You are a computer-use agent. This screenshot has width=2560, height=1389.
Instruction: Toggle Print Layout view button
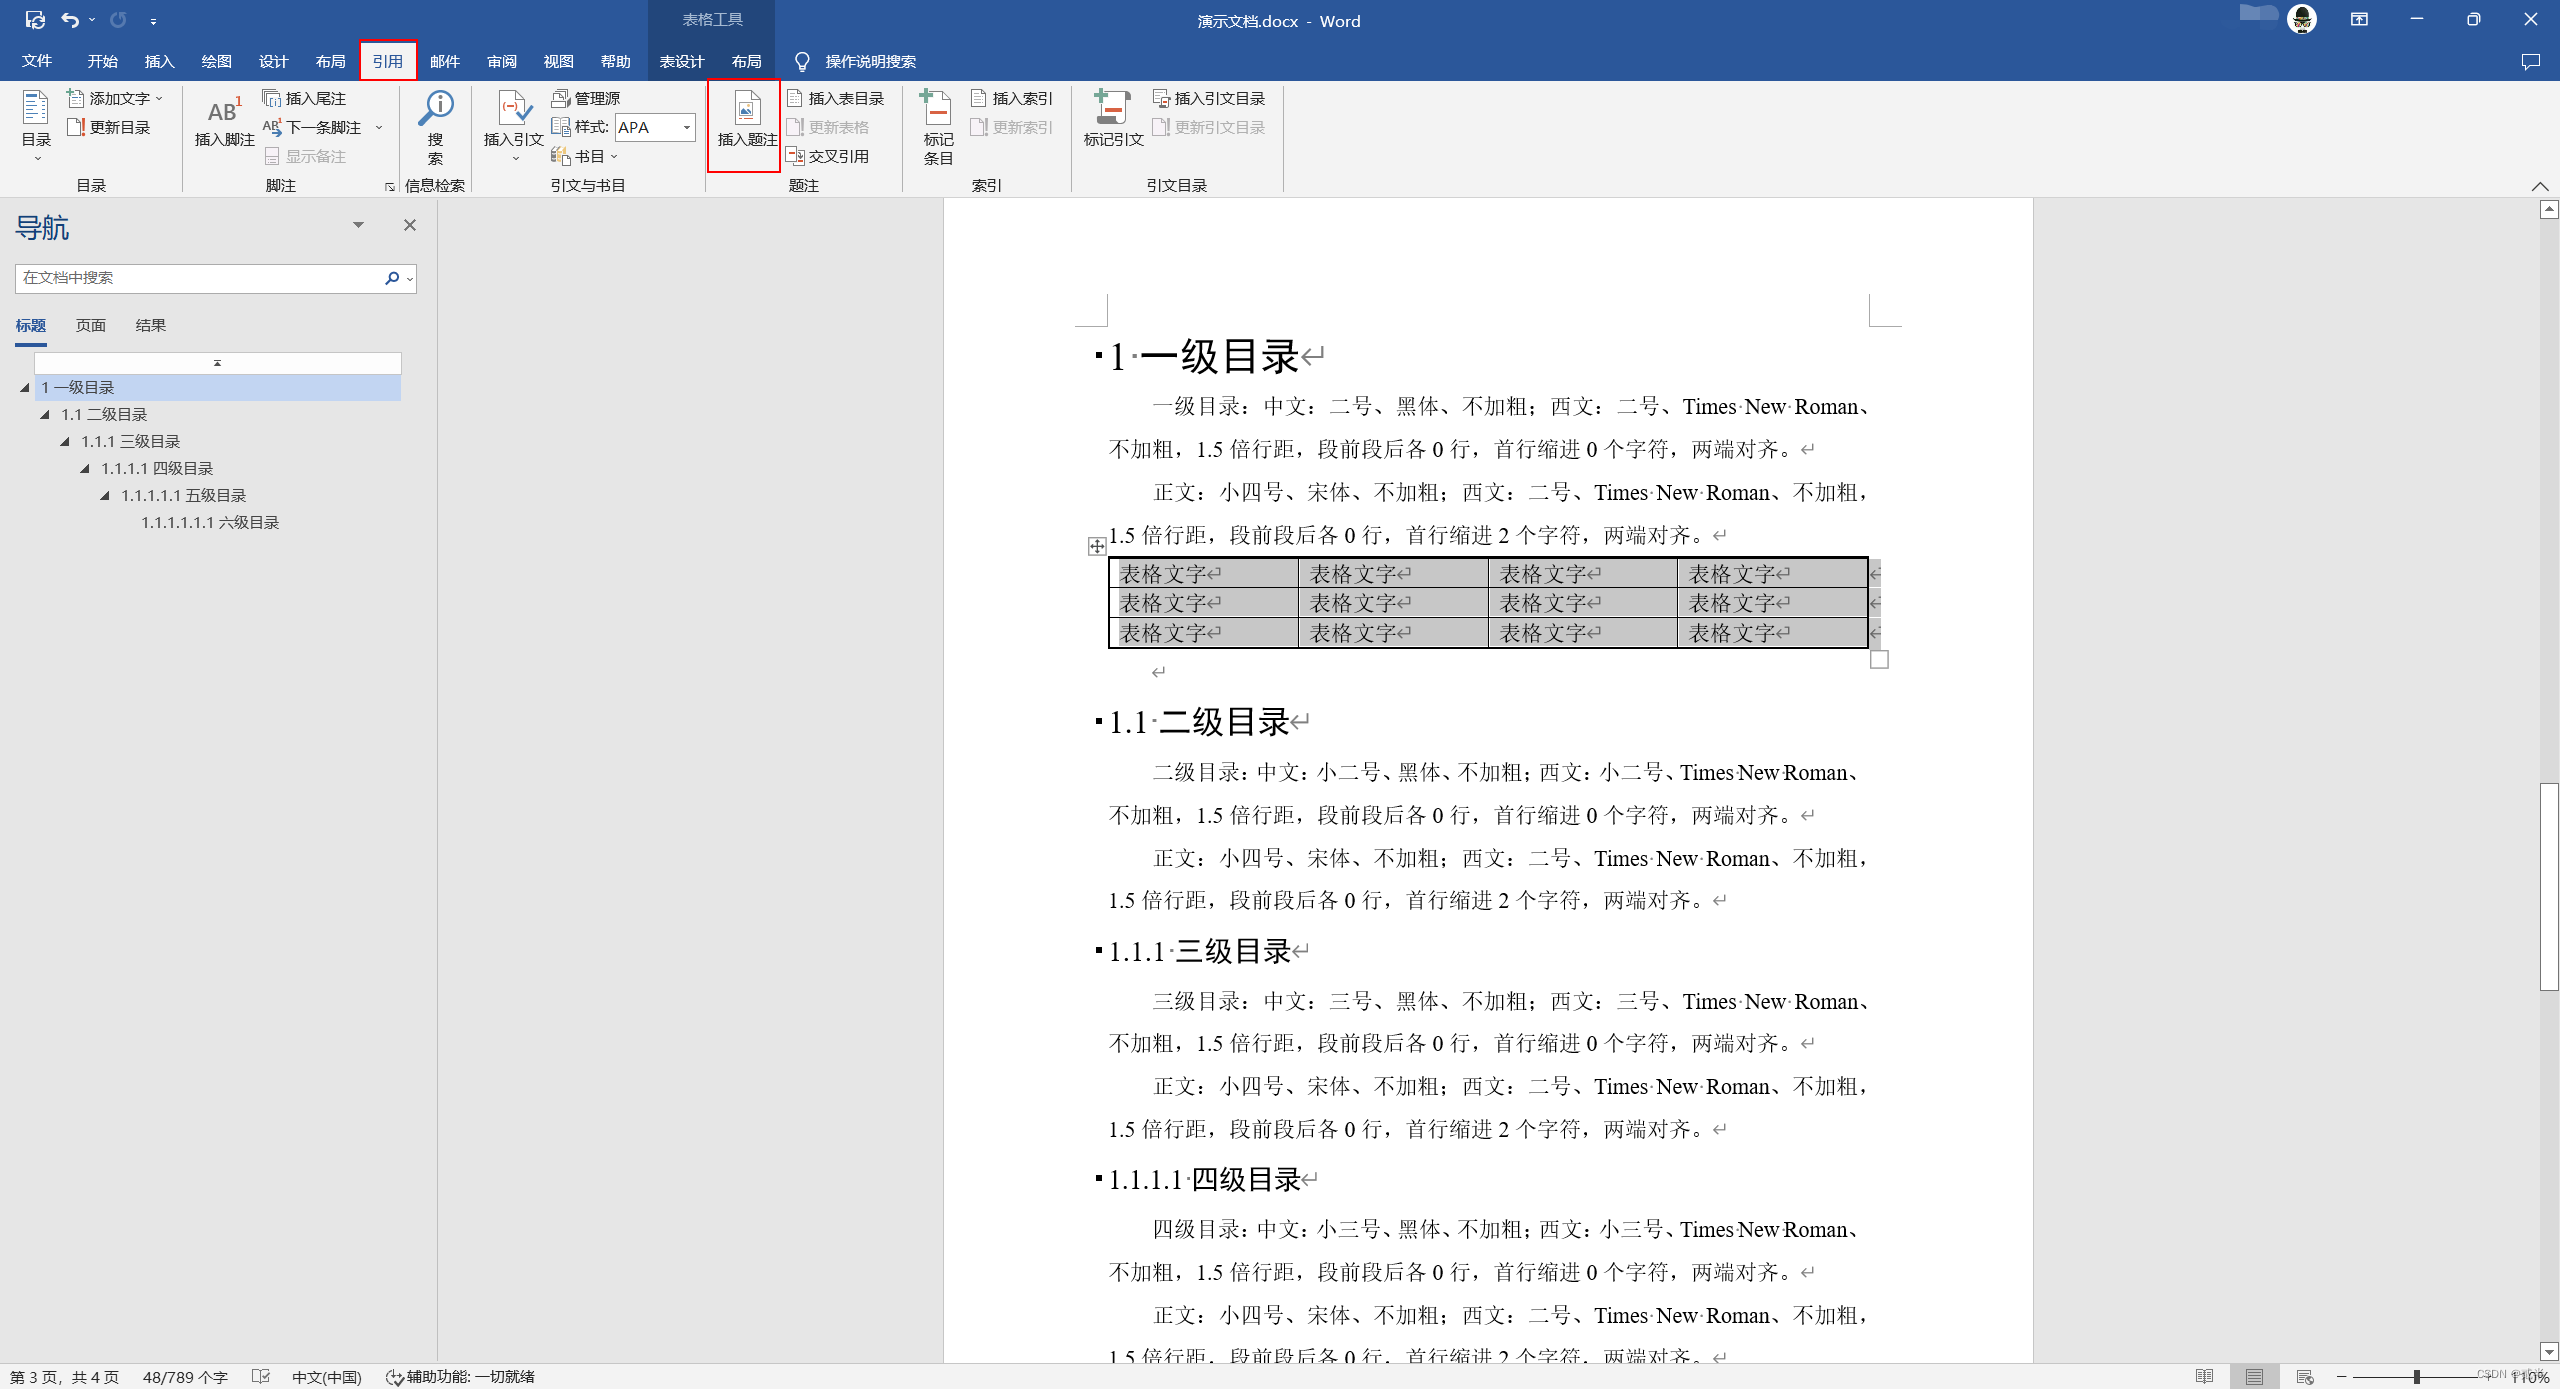[x=2254, y=1377]
